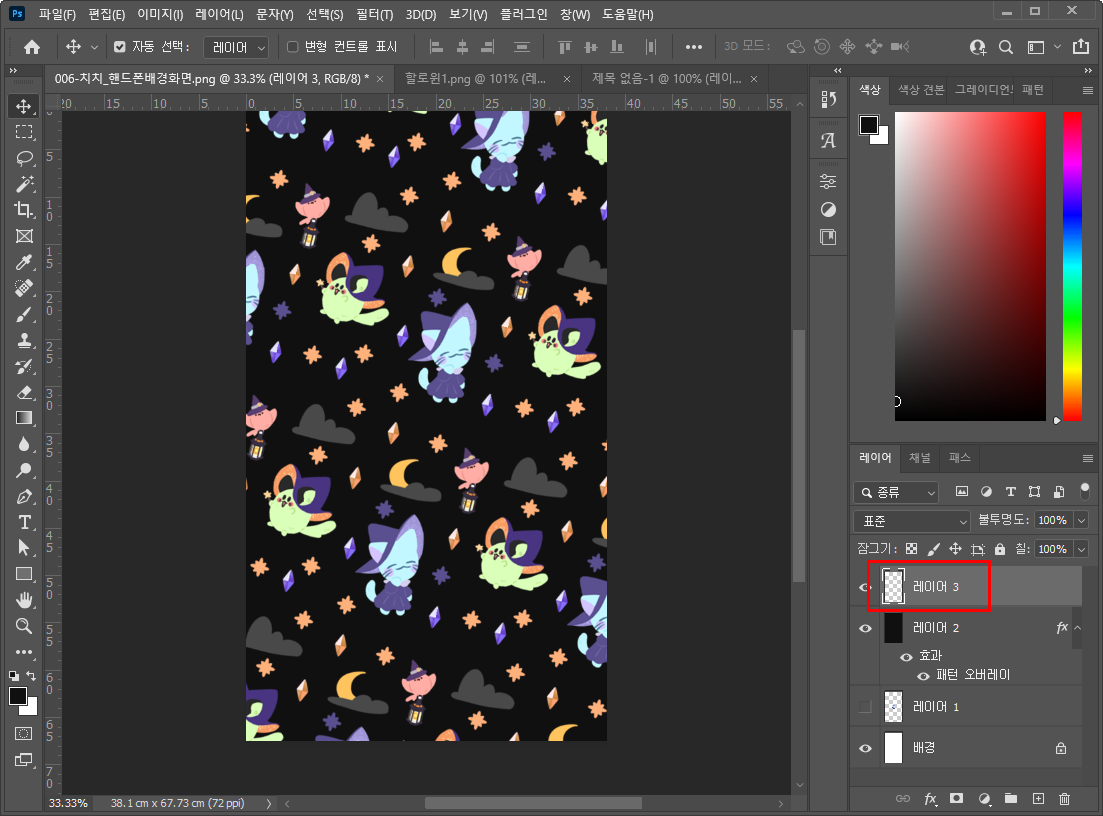Select the Gradient tool

(x=24, y=419)
